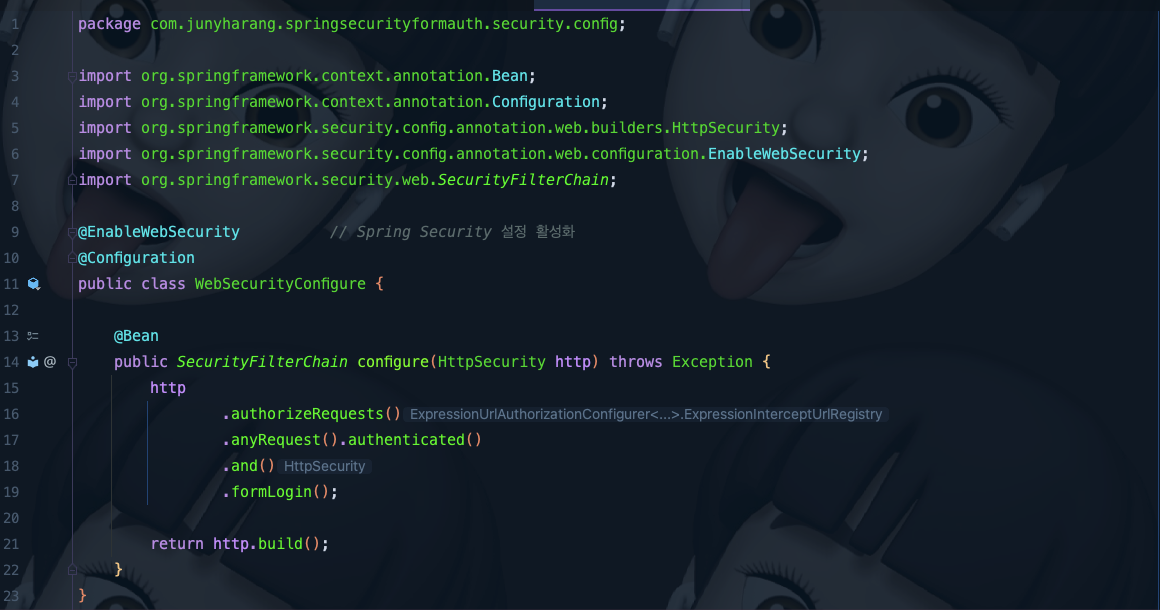Click the opening brace after WebSecurityConfigure
Viewport: 1160px width, 610px height.
tap(380, 284)
